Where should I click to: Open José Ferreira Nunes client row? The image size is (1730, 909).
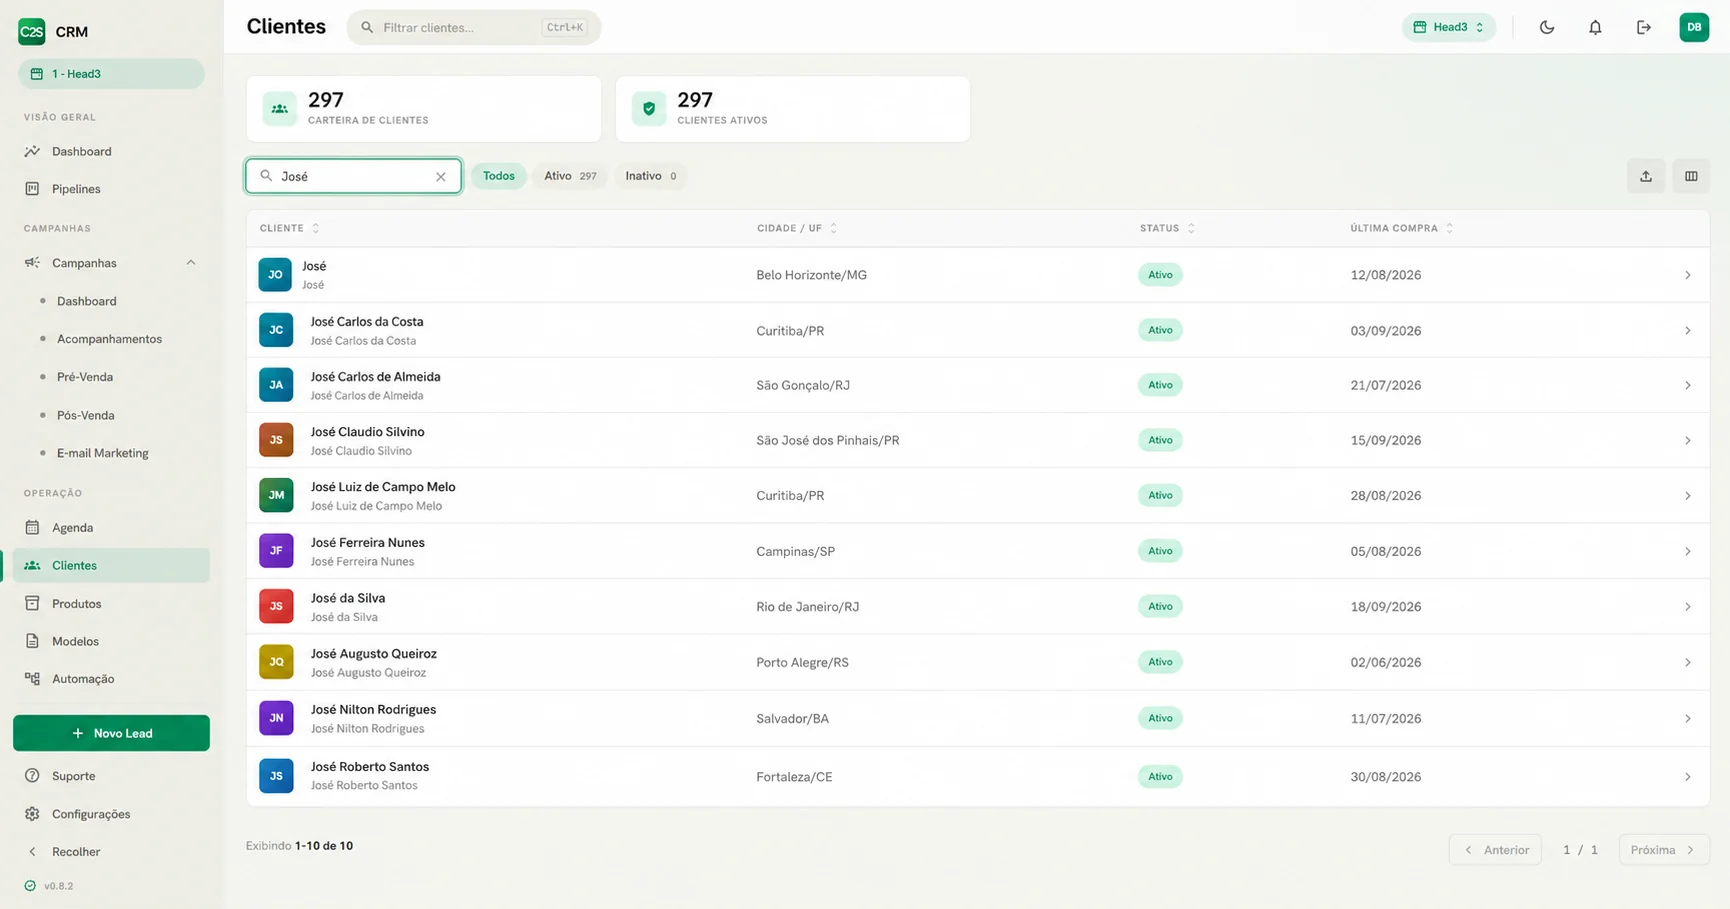[x=977, y=551]
